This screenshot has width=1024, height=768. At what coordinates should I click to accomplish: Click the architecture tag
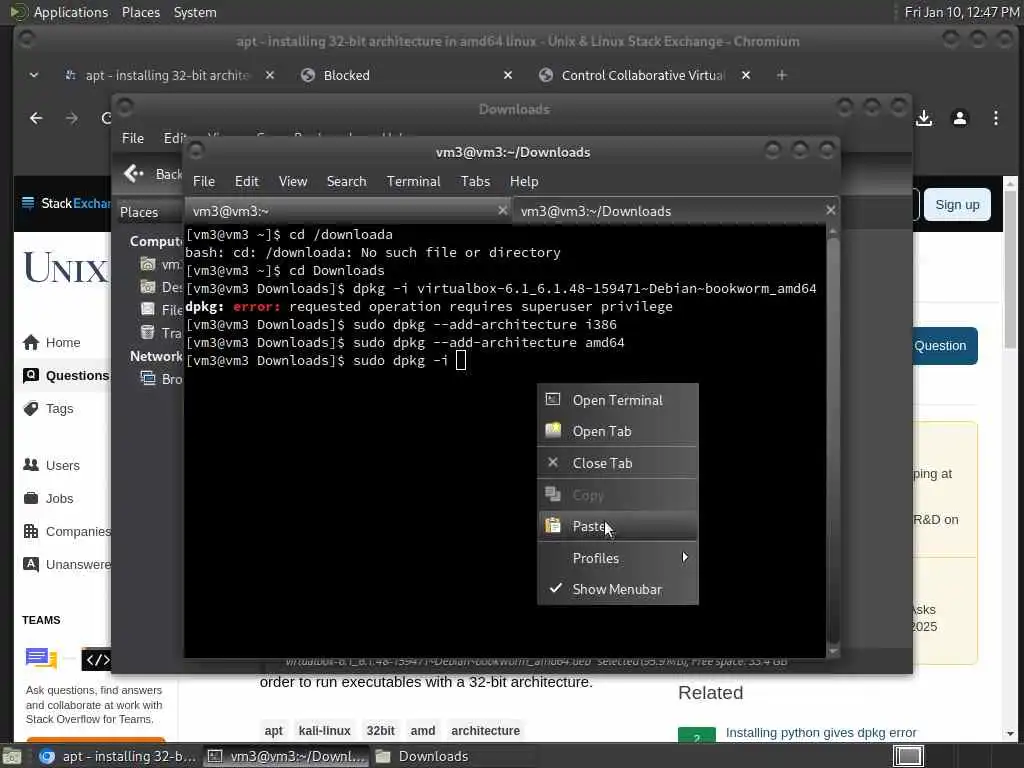click(x=485, y=731)
